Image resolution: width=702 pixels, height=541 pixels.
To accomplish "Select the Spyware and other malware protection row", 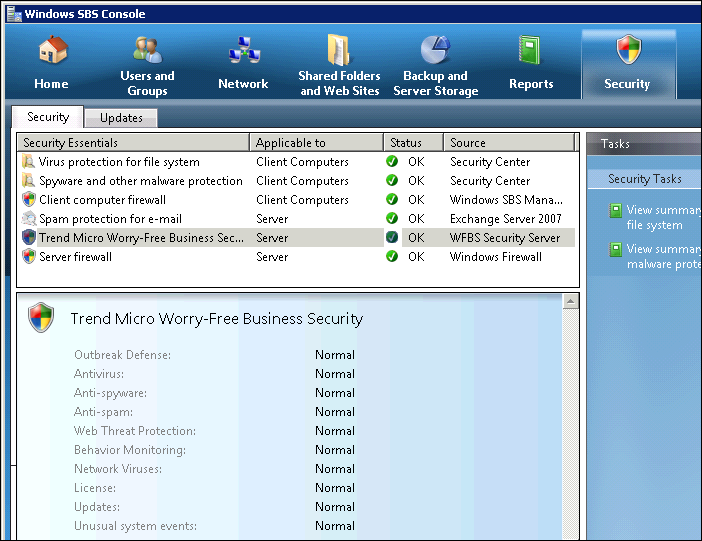I will click(x=298, y=180).
